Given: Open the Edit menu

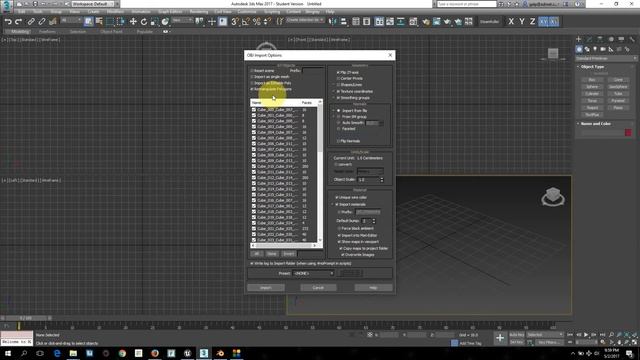Looking at the screenshot, I should pos(21,12).
